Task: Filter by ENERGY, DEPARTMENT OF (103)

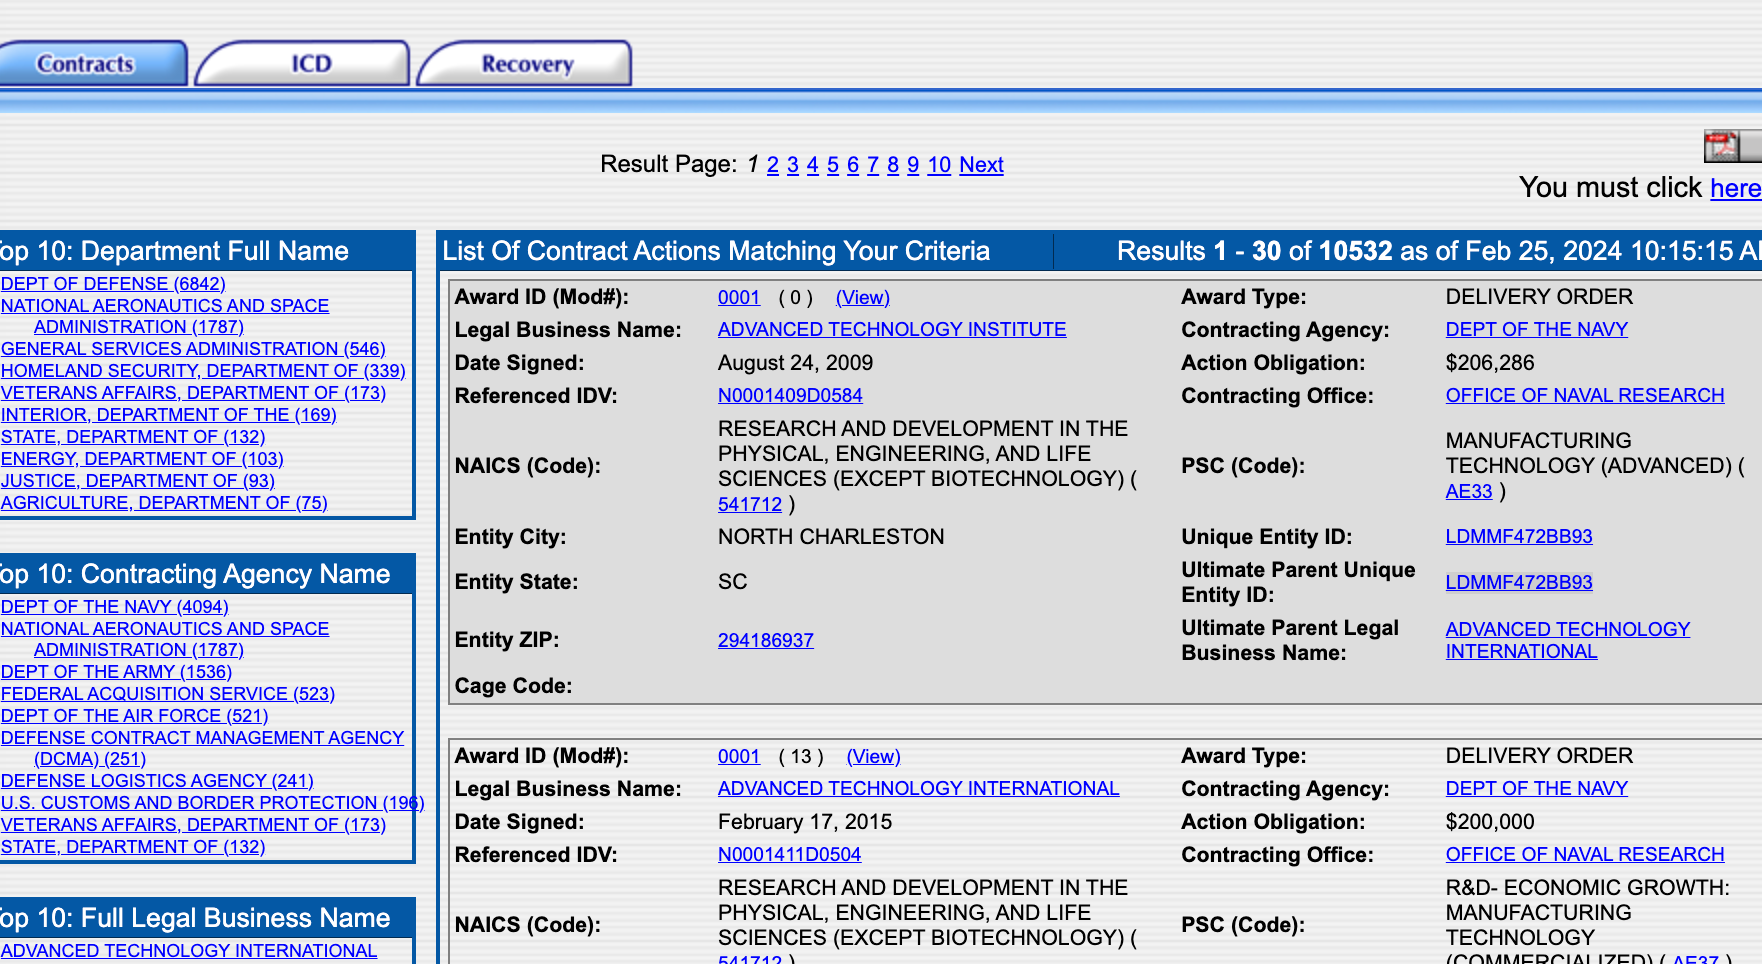Action: [x=142, y=459]
